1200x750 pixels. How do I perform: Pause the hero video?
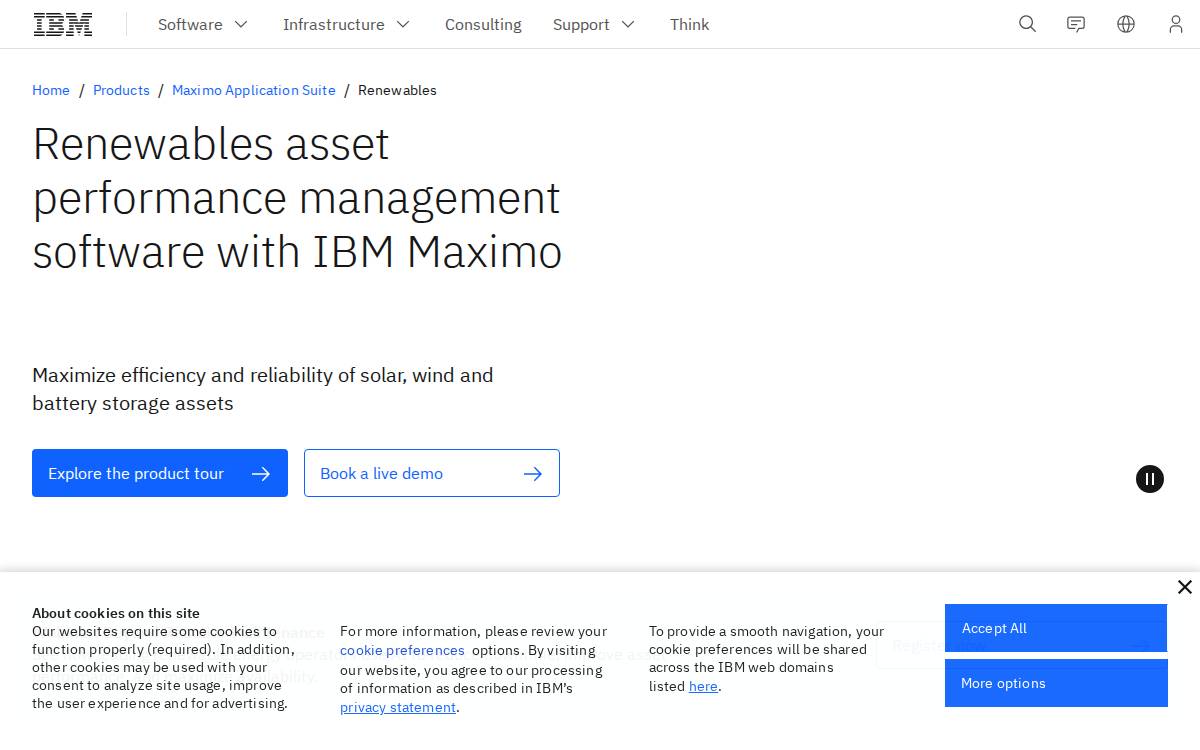1150,479
